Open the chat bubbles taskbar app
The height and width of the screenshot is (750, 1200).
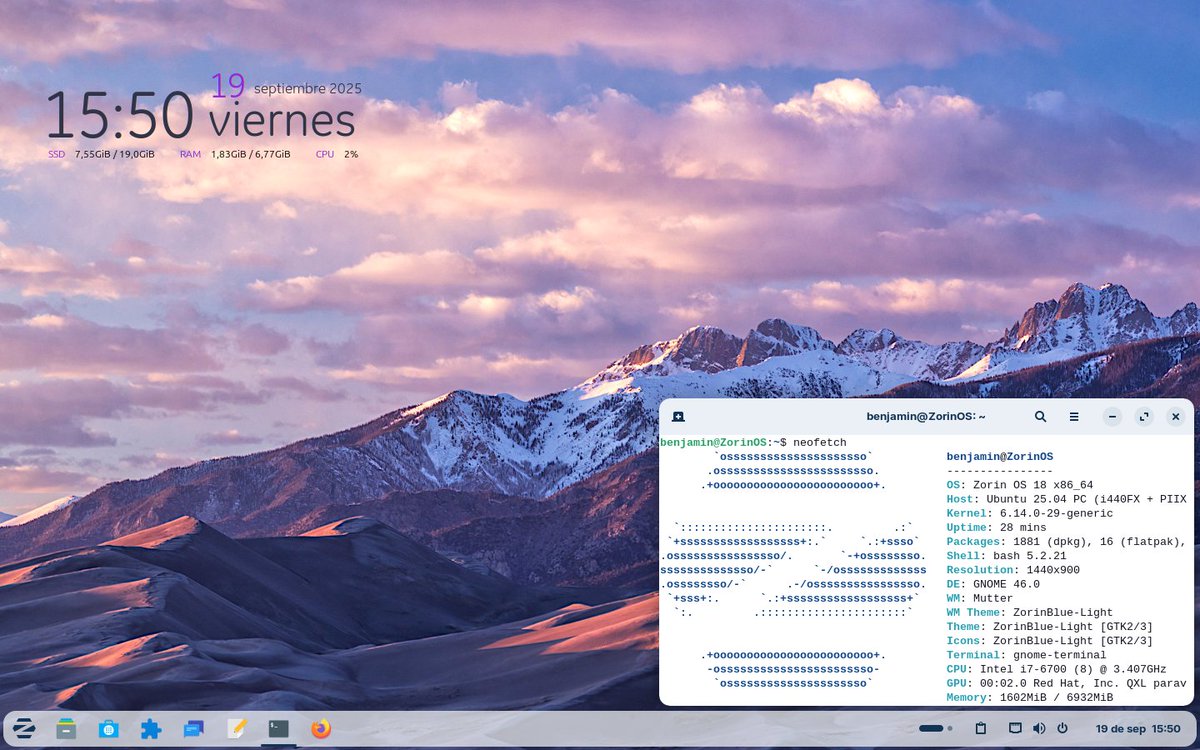193,728
